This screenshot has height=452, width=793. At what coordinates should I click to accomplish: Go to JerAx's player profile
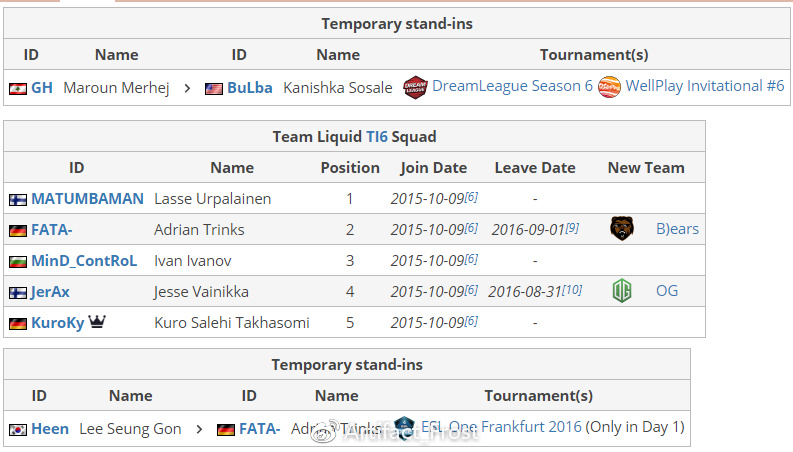(x=50, y=292)
